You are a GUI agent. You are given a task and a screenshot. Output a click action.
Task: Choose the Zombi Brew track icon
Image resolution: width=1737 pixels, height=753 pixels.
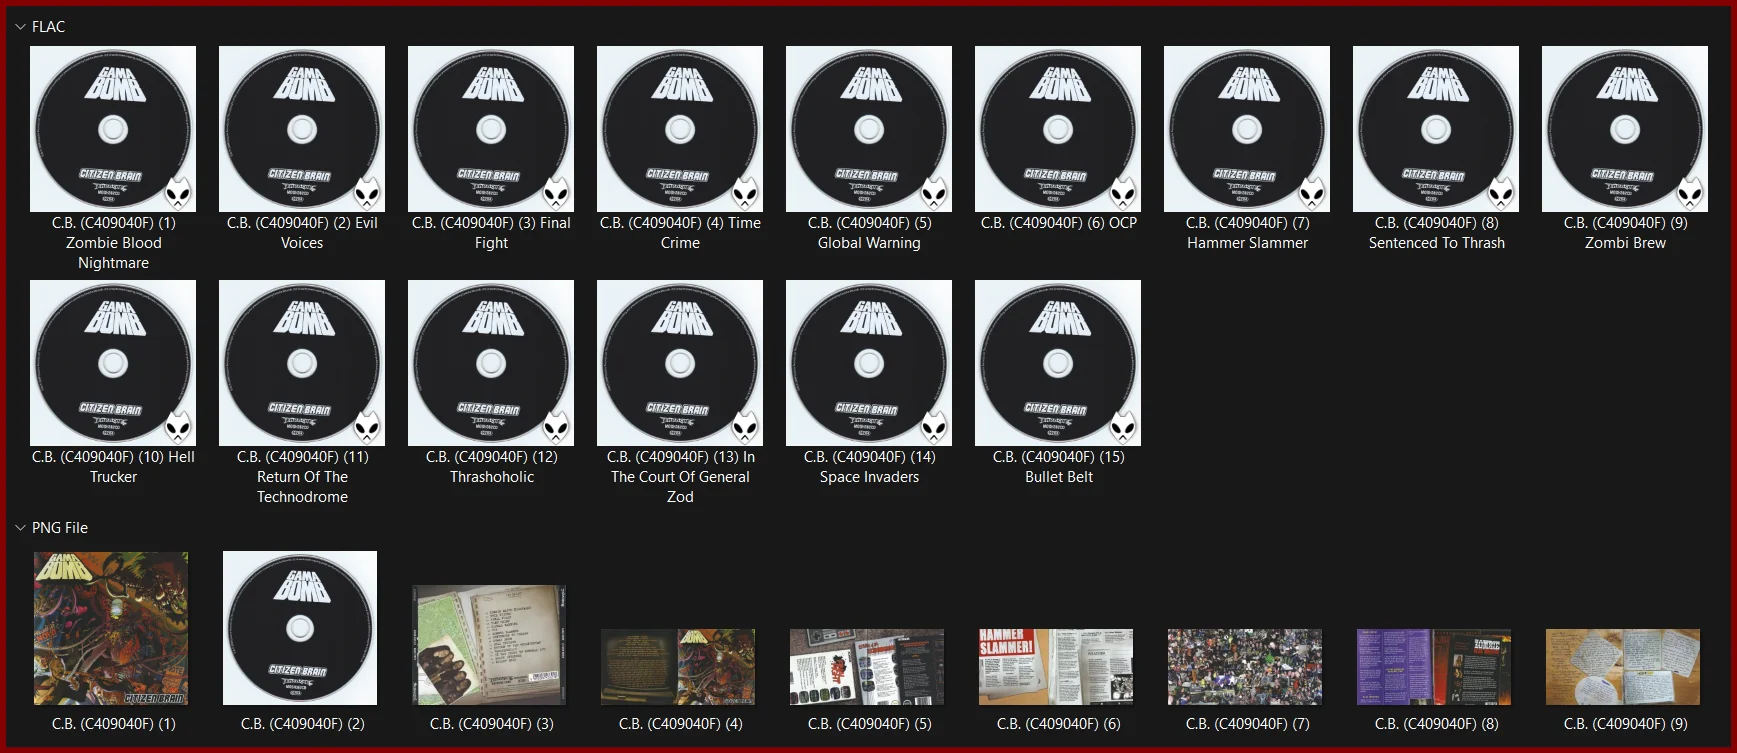(1625, 129)
